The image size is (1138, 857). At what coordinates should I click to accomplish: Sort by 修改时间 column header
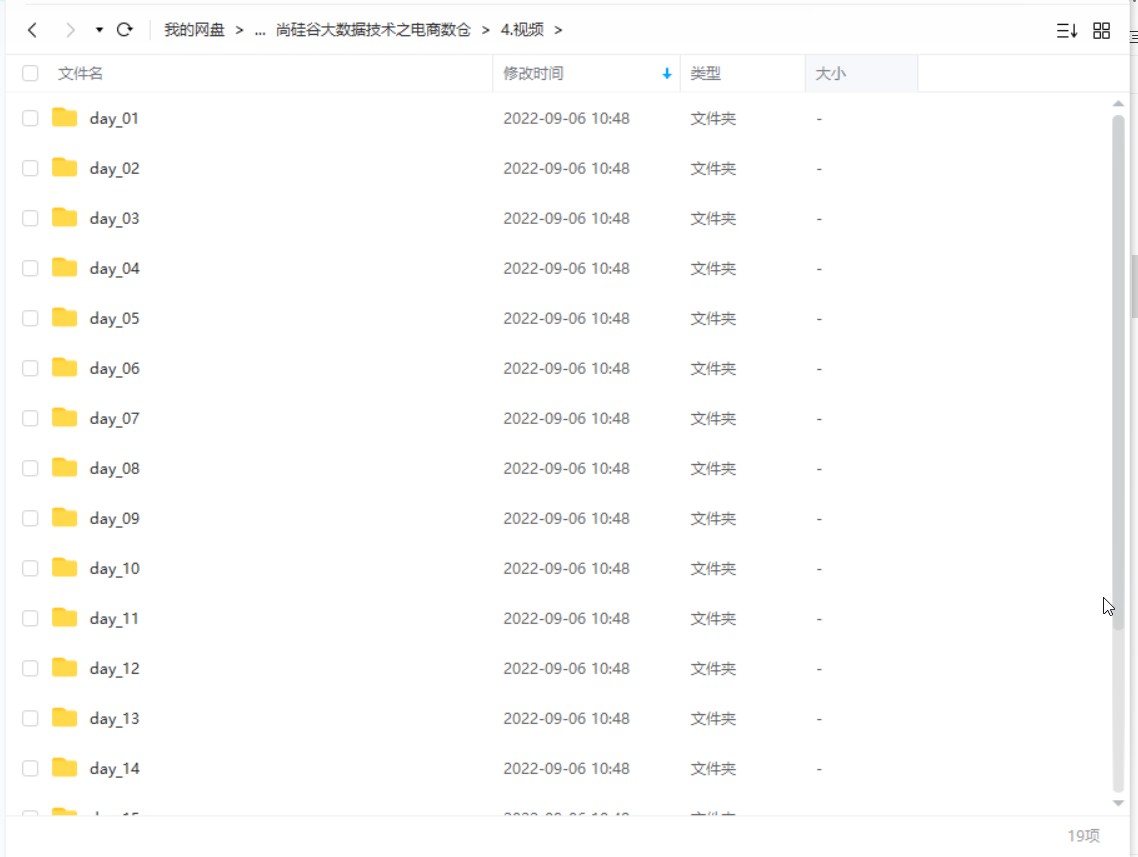pos(533,73)
